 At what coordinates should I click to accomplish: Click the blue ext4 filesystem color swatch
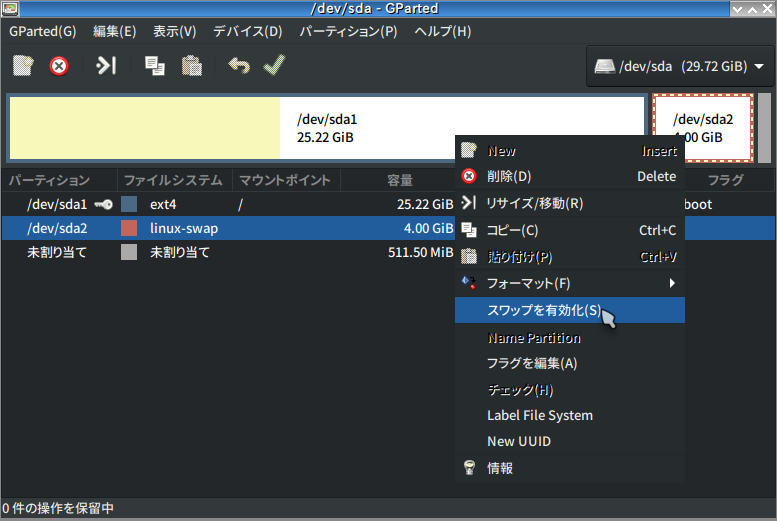click(x=129, y=204)
